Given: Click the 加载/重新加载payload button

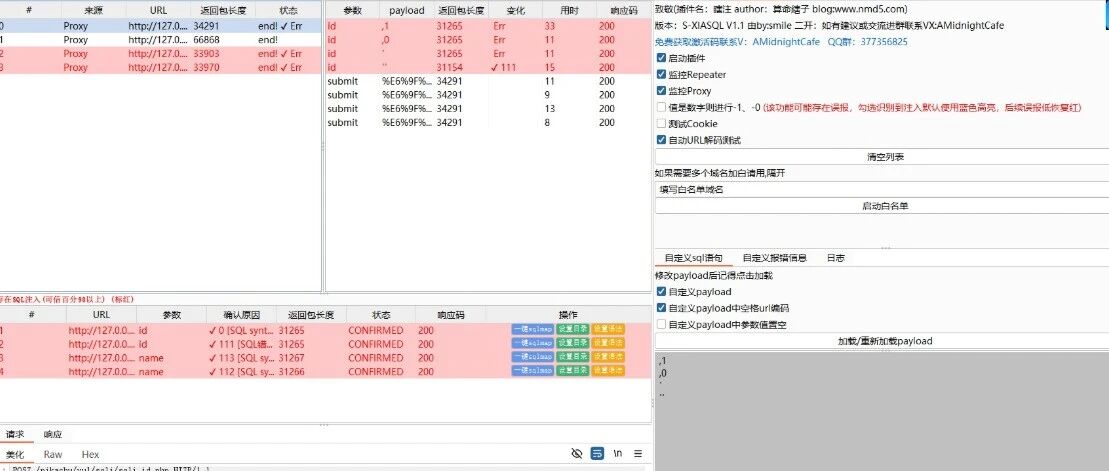Looking at the screenshot, I should click(882, 341).
